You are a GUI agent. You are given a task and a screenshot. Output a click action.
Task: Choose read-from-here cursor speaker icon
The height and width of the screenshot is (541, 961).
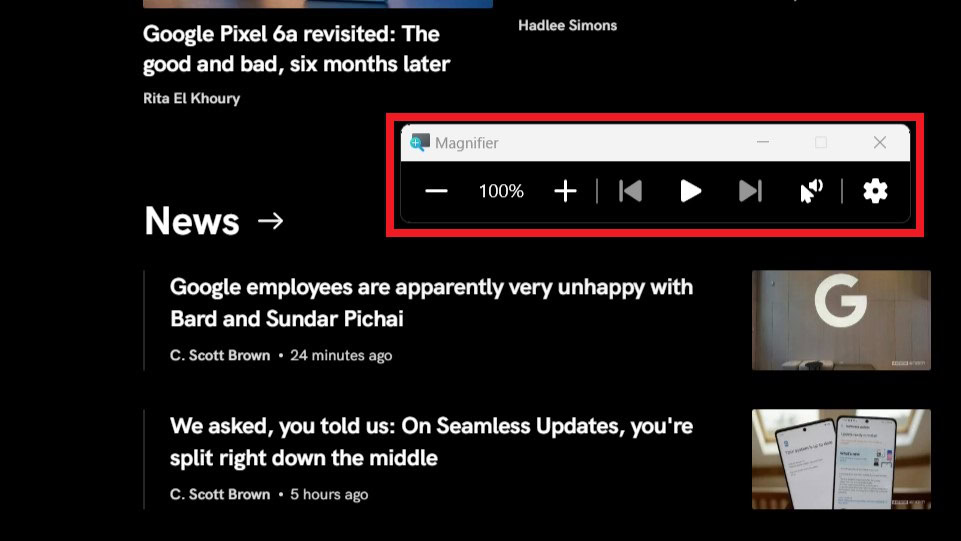(x=811, y=191)
